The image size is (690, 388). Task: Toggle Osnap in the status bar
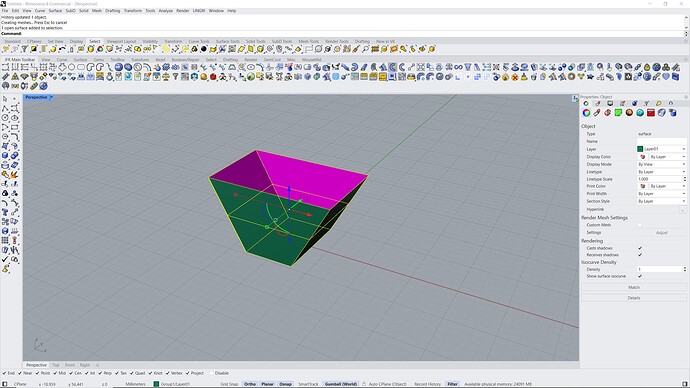285,384
